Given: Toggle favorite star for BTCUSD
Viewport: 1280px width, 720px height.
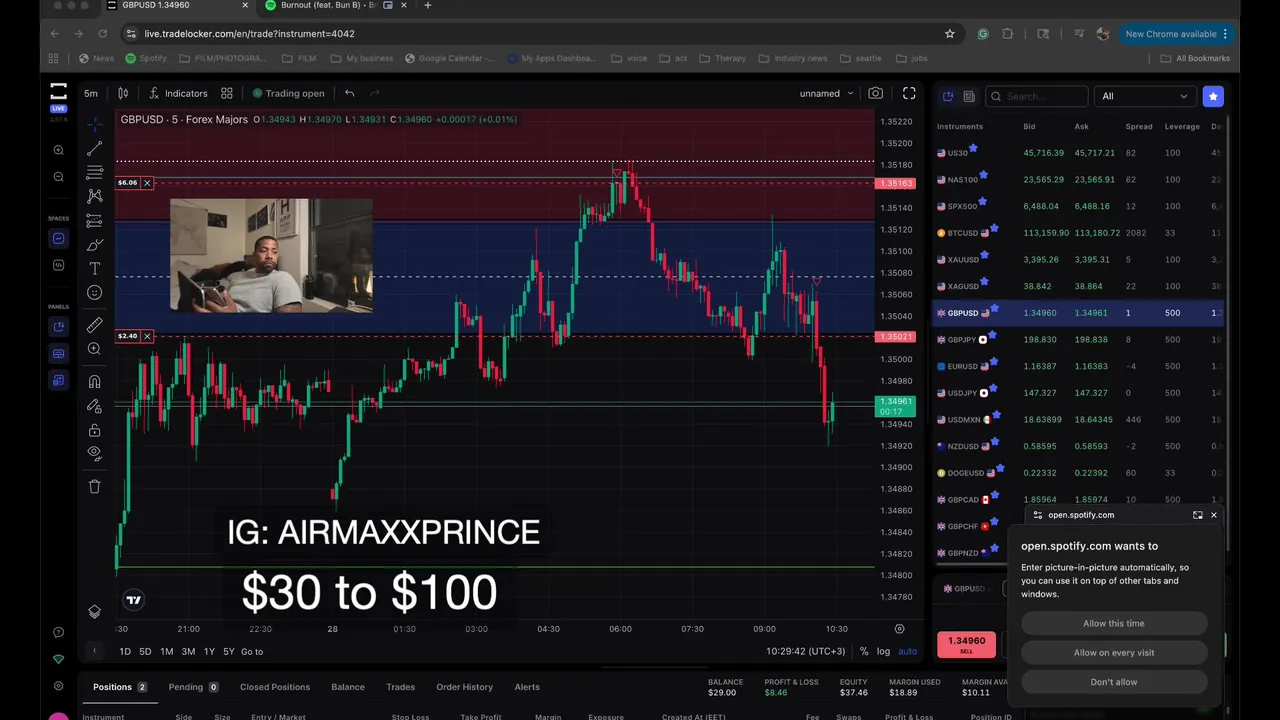Looking at the screenshot, I should click(x=996, y=229).
